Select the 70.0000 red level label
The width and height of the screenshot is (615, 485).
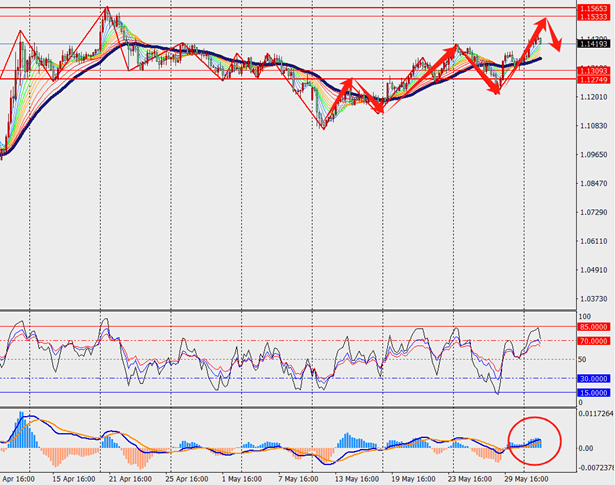tap(593, 341)
